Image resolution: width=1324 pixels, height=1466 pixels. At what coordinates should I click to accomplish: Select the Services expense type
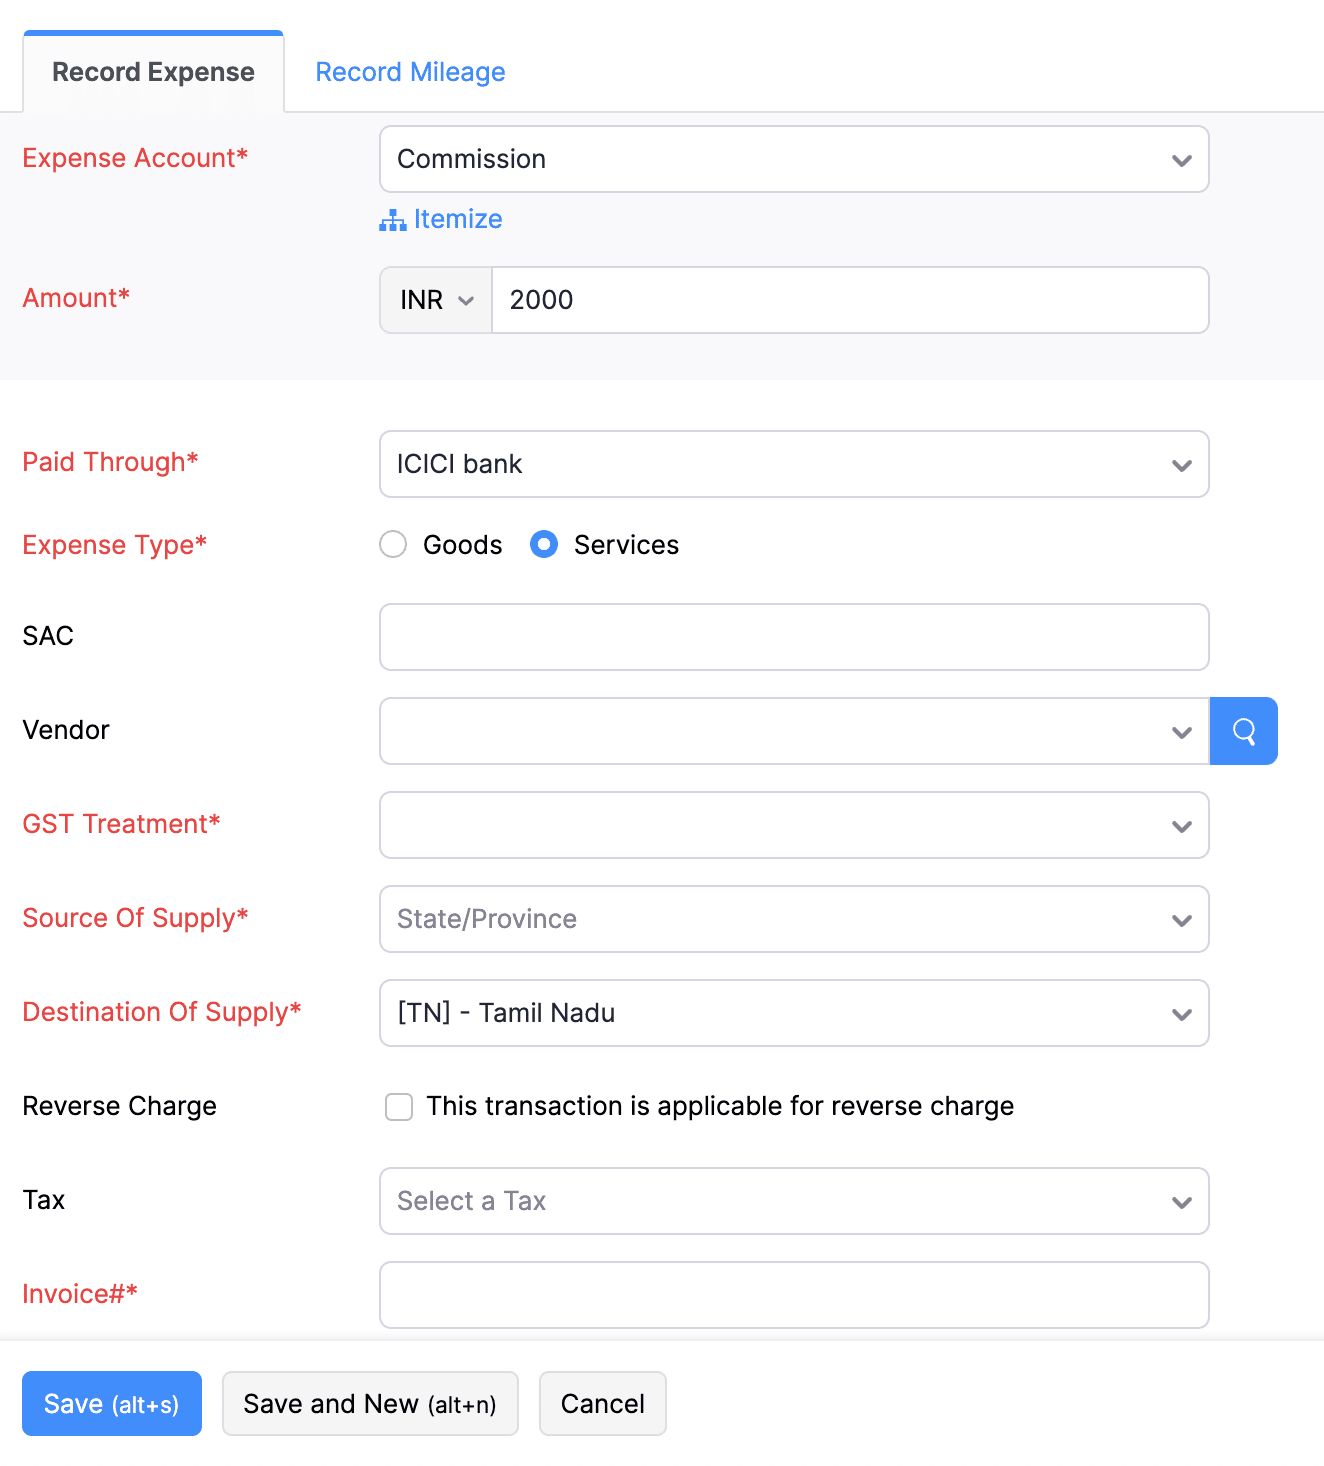pyautogui.click(x=544, y=544)
